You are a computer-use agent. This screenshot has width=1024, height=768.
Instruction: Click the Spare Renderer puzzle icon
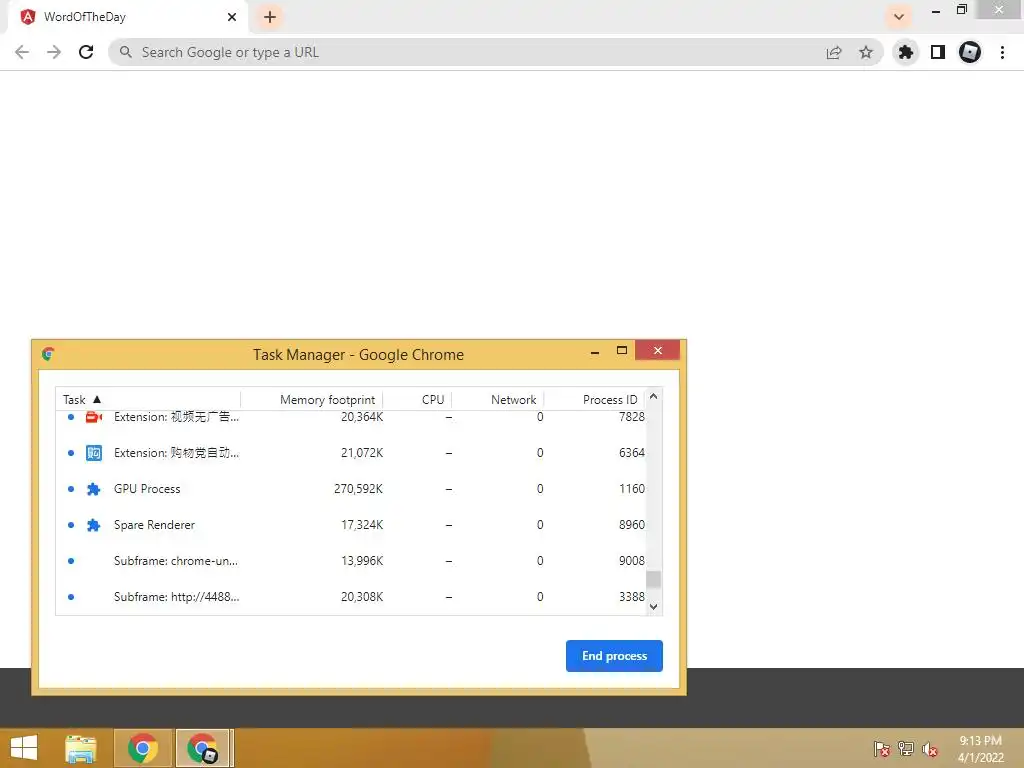(x=93, y=525)
